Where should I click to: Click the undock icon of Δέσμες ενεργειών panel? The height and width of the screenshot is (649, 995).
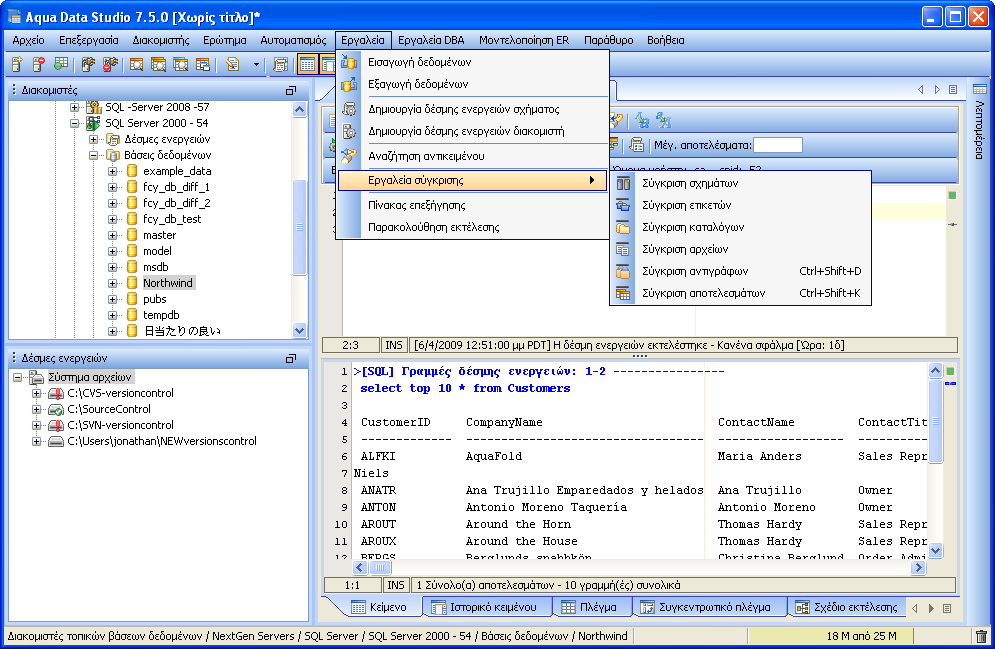click(291, 358)
